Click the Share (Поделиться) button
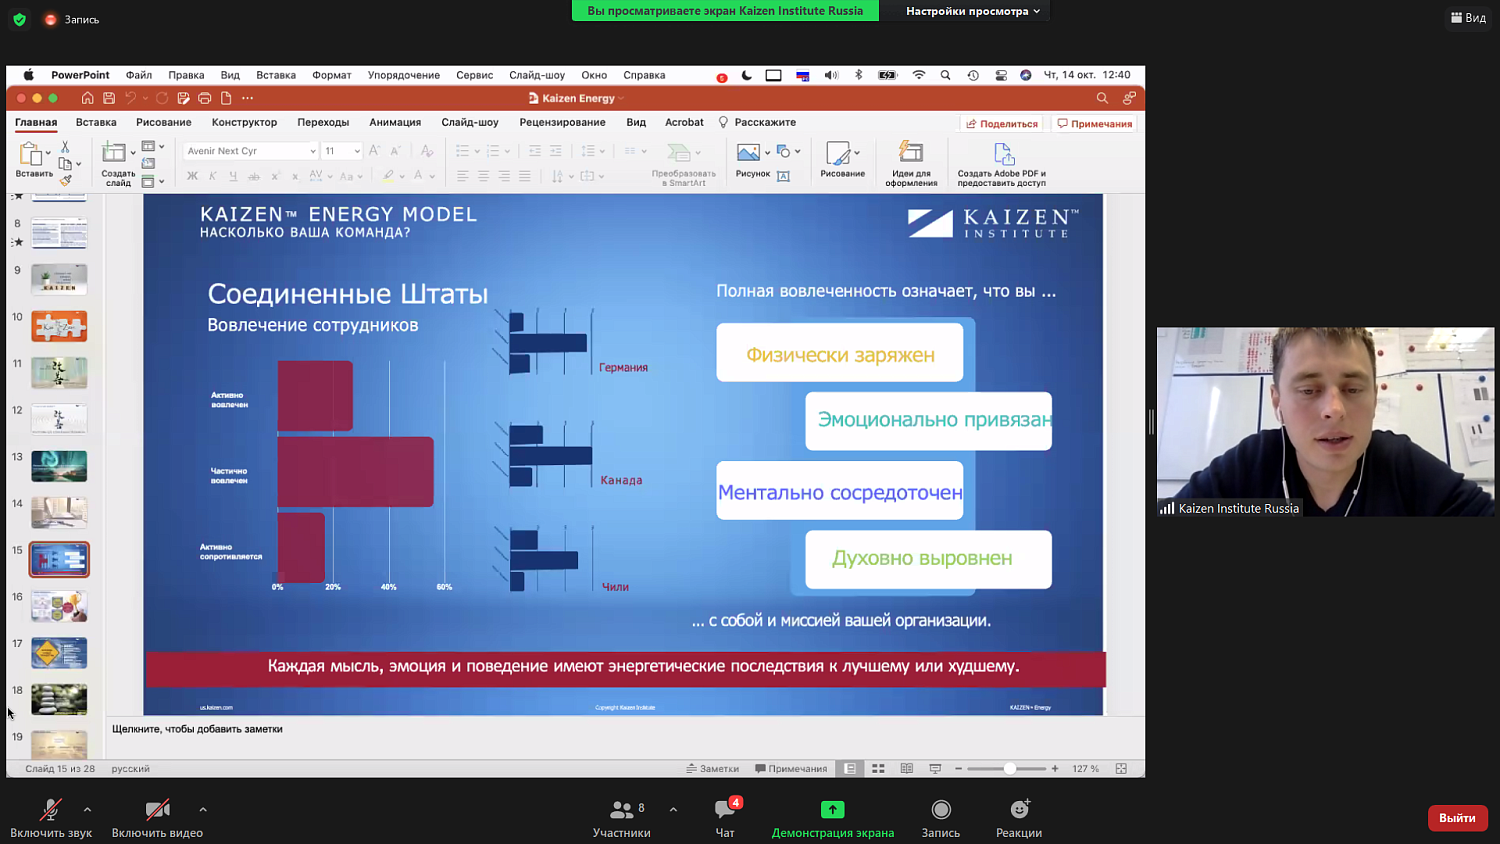 1002,124
